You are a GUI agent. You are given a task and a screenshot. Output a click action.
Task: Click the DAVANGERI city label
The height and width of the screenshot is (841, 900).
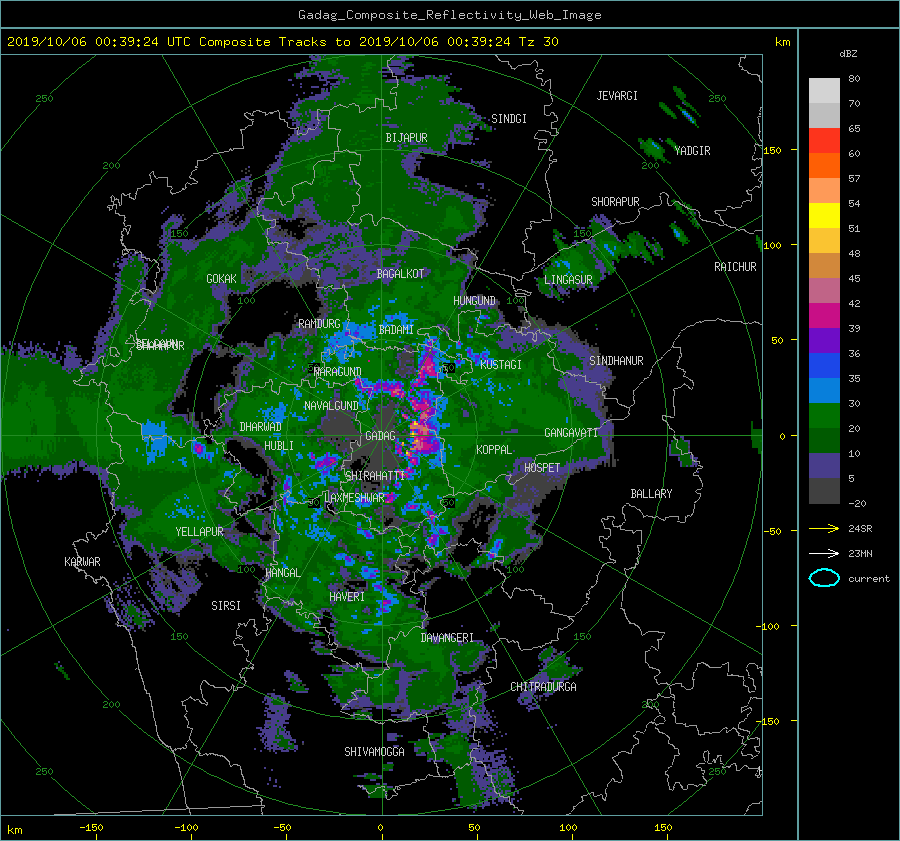(x=447, y=638)
